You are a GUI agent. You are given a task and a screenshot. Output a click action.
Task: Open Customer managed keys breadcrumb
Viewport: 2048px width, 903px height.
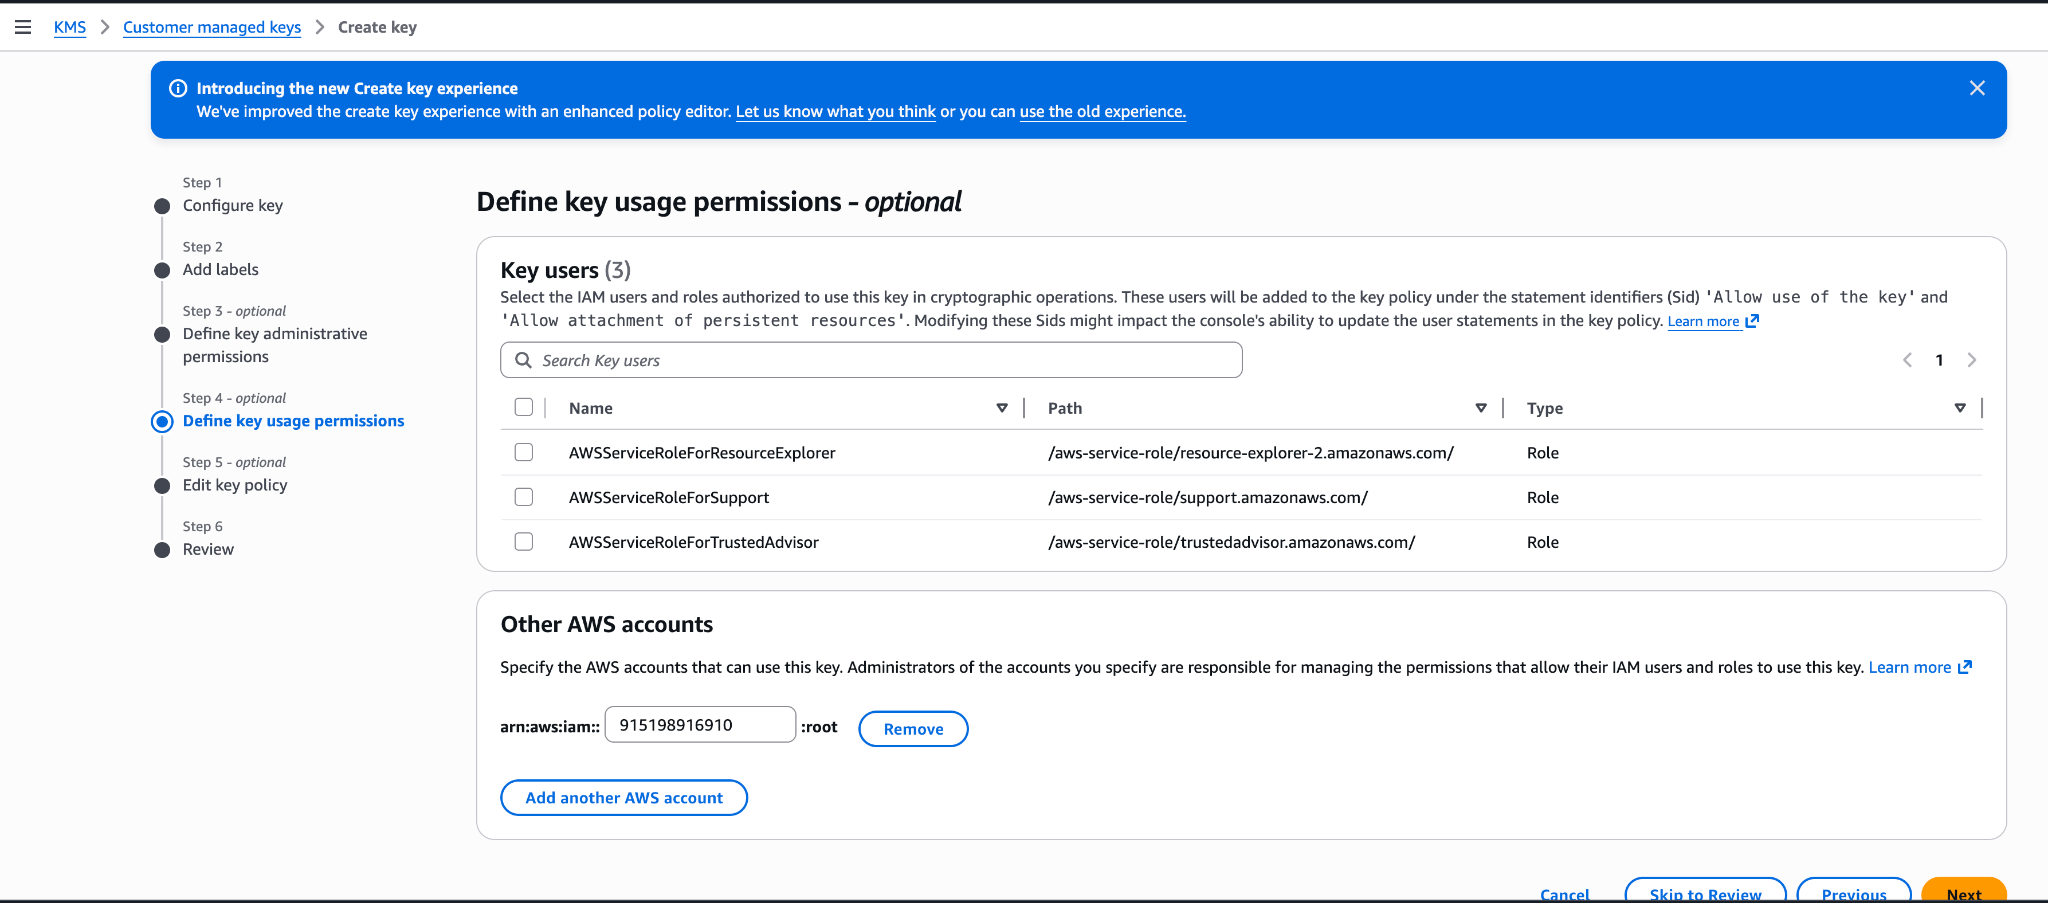pyautogui.click(x=212, y=27)
